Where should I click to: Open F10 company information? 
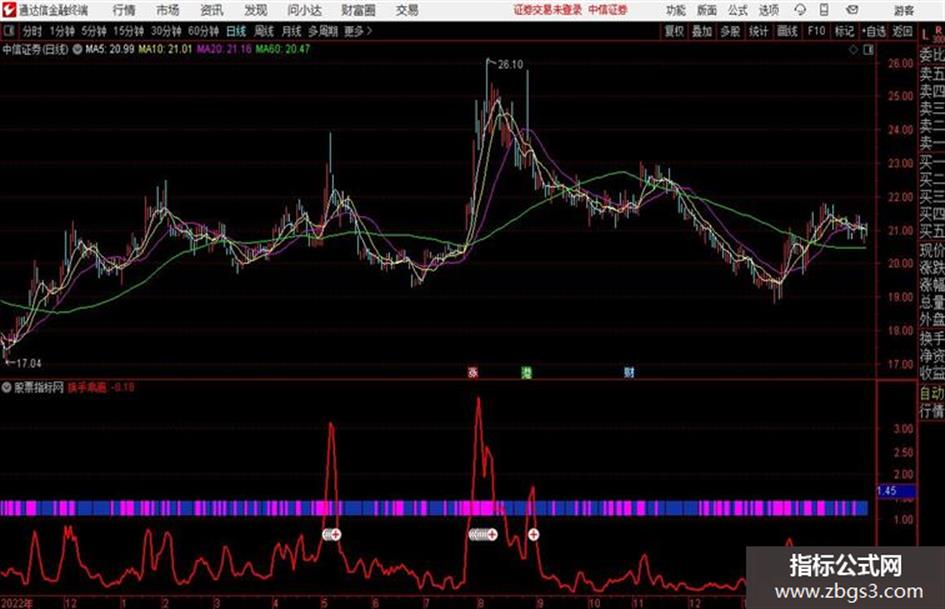coord(816,31)
